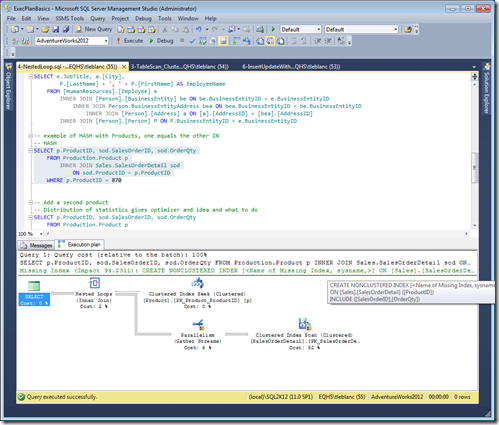Switch output to Results to Text
The height and width of the screenshot is (425, 499).
coord(260,41)
